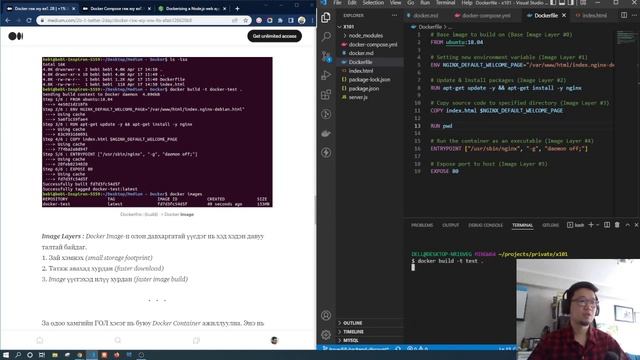
Task: Toggle primary sidebar layout control in title bar
Action: [553, 2]
